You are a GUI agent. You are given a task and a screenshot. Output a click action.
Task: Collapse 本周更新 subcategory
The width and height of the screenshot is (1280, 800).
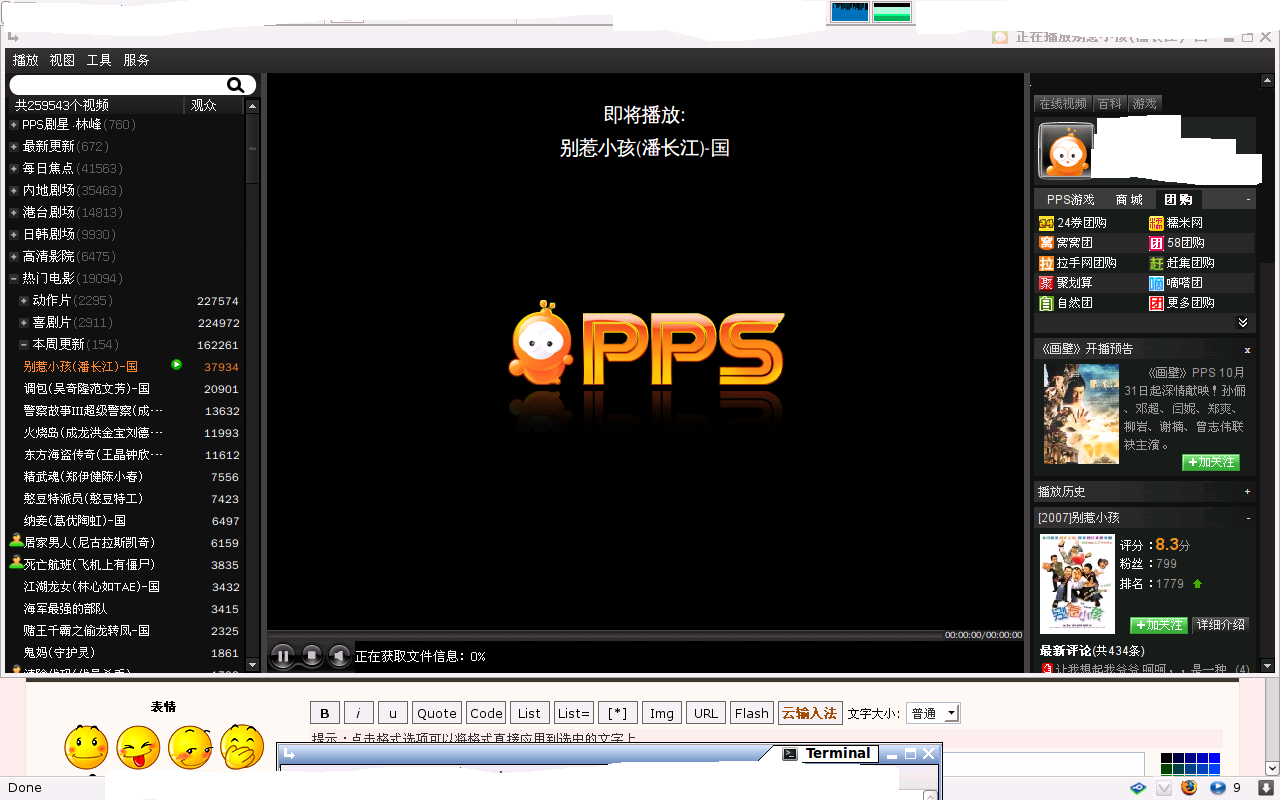[x=24, y=345]
